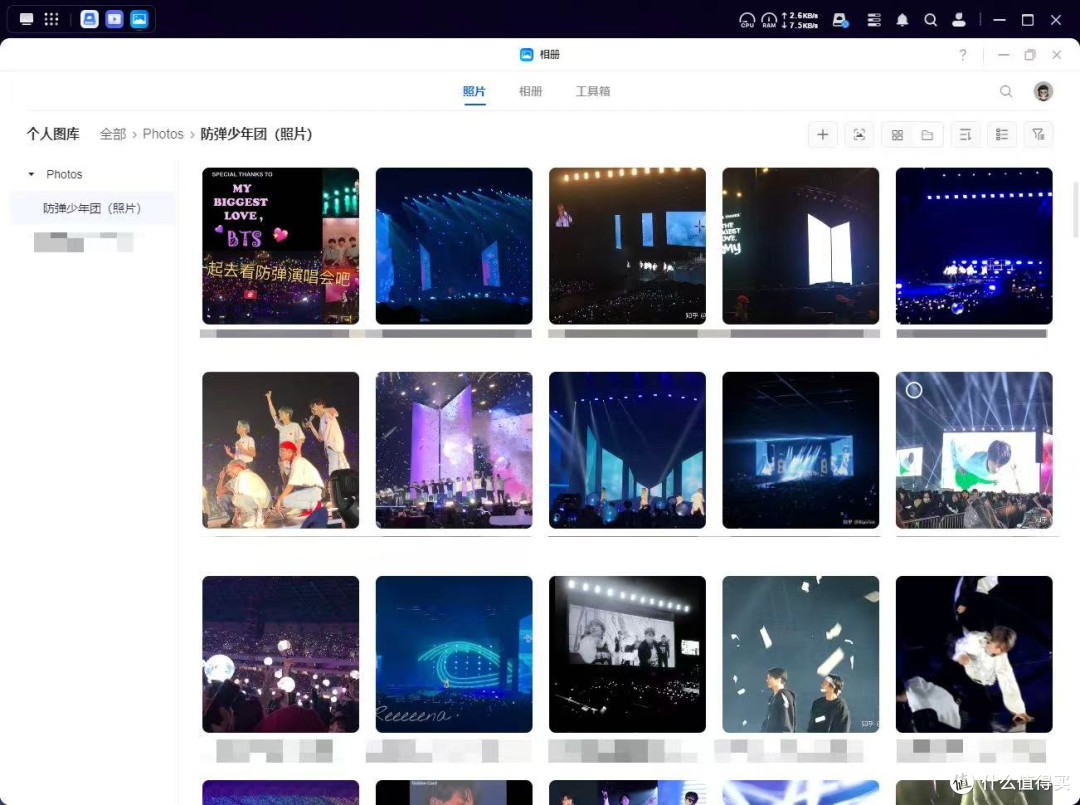Switch to the 工具箱 tab
This screenshot has width=1080, height=805.
point(593,91)
